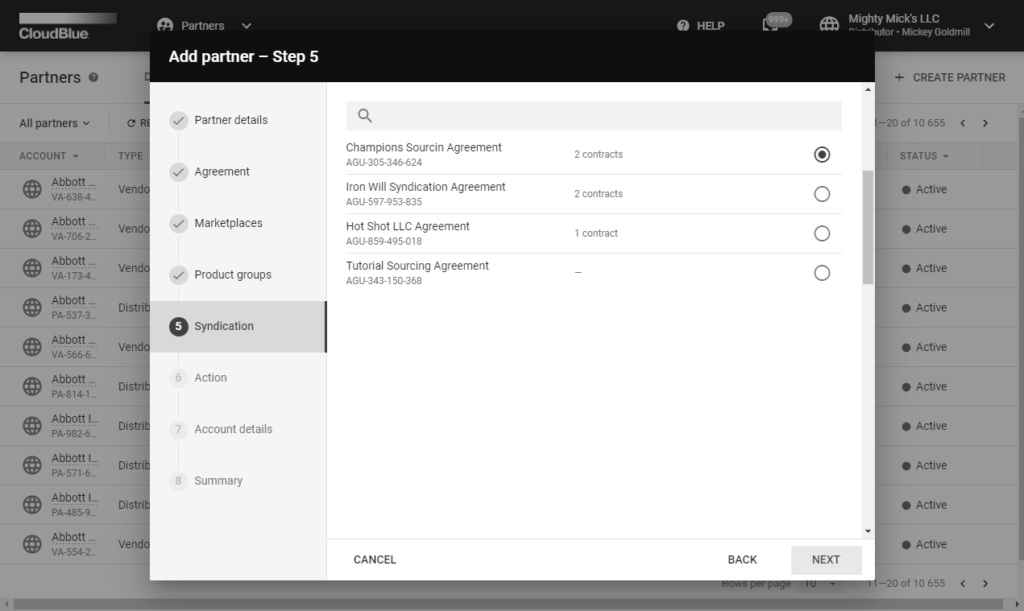This screenshot has width=1024, height=611.
Task: Click the globe icon next to Mighty Mick's LLC
Action: click(x=829, y=25)
